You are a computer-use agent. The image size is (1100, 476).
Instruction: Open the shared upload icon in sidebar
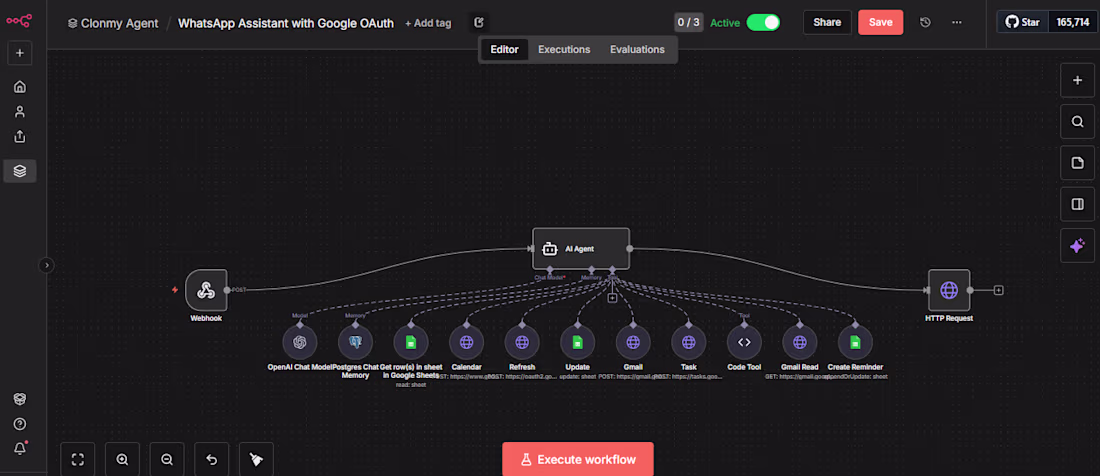point(20,136)
